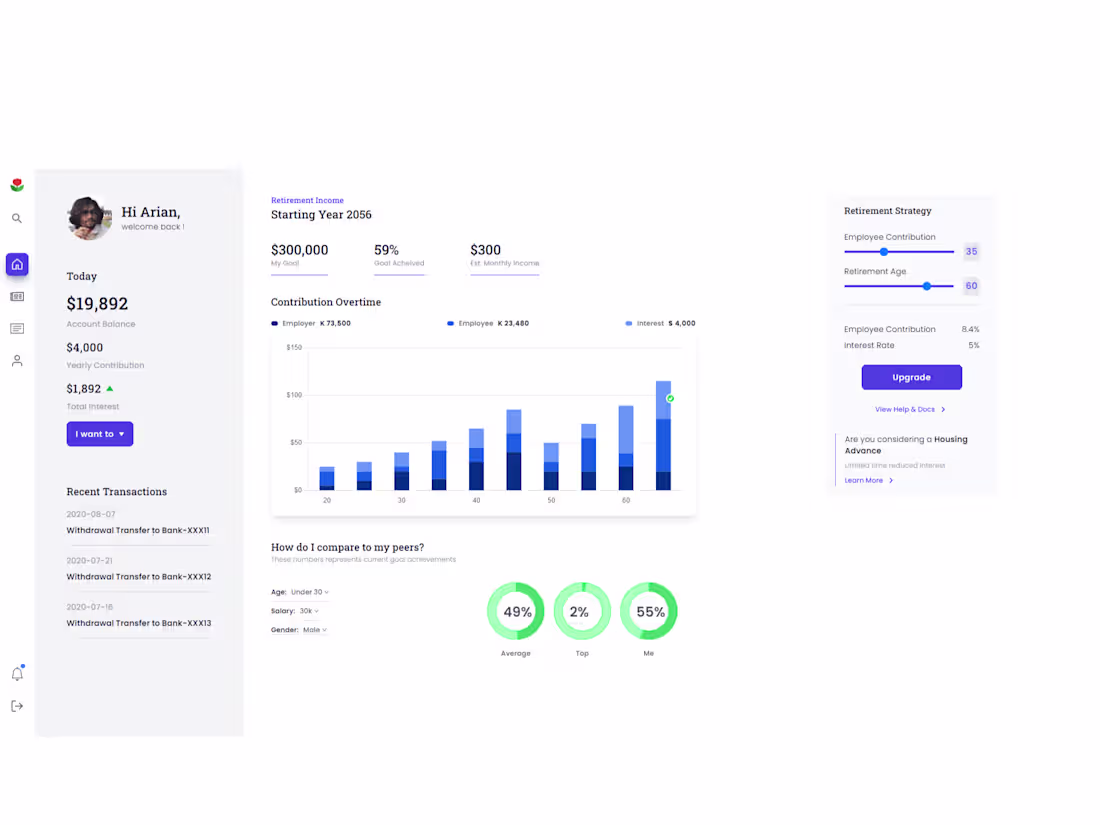Open the 'I want to' menu
This screenshot has width=1100, height=825.
pyautogui.click(x=99, y=433)
